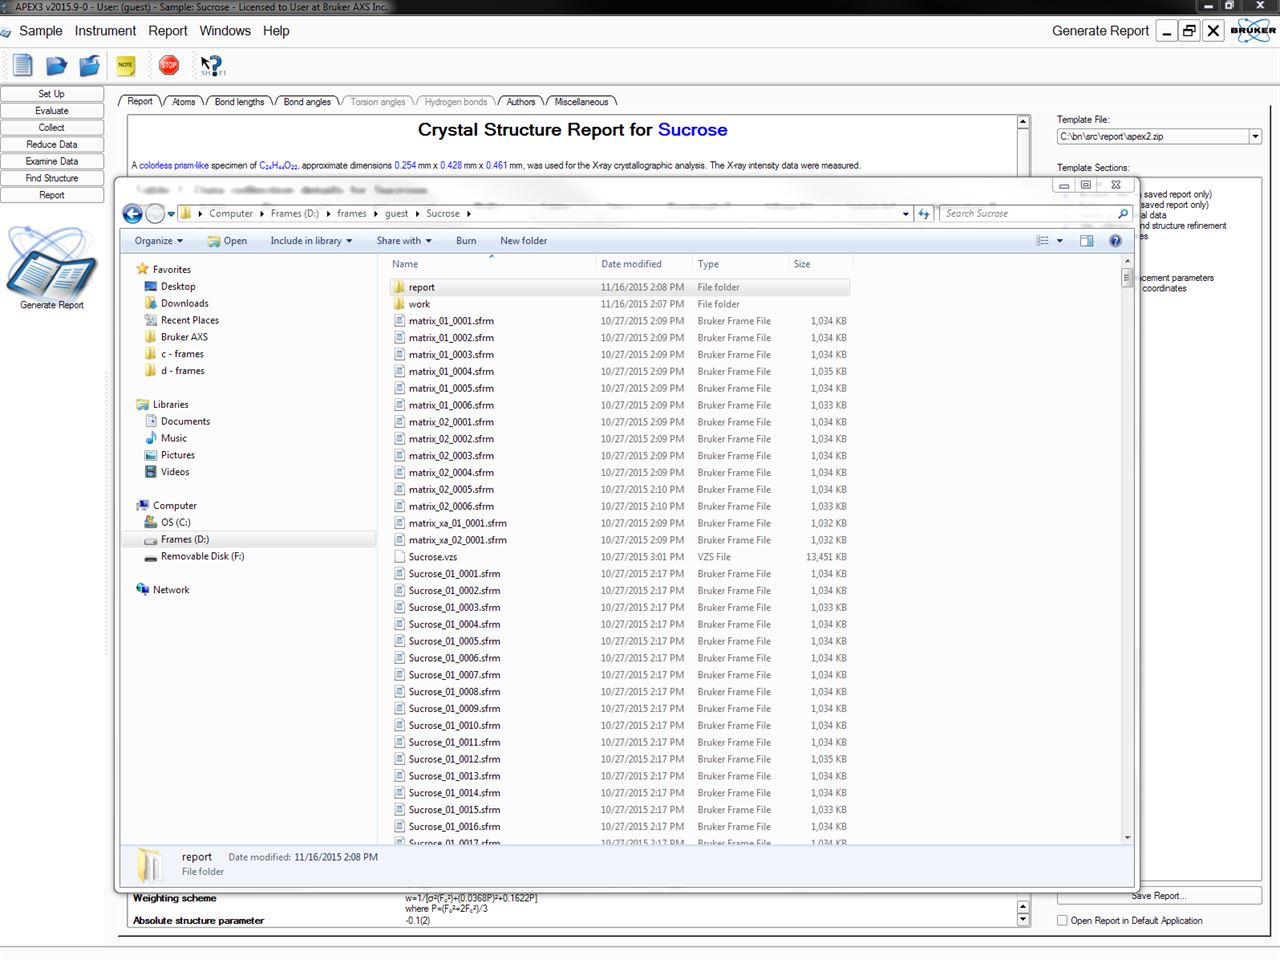Click the Reduce Data button

(52, 145)
